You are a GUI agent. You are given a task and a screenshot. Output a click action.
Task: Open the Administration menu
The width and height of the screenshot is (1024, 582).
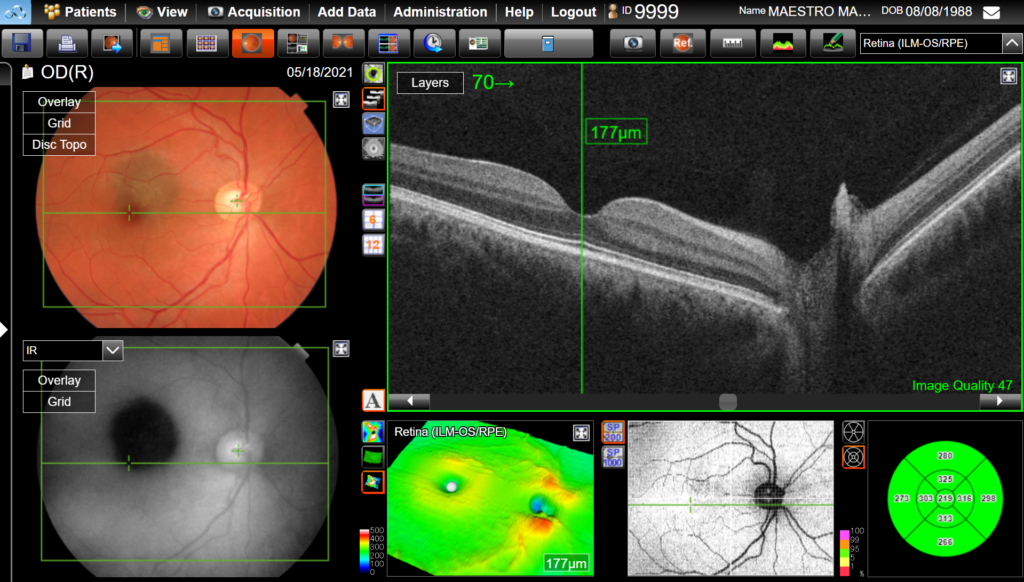click(440, 12)
